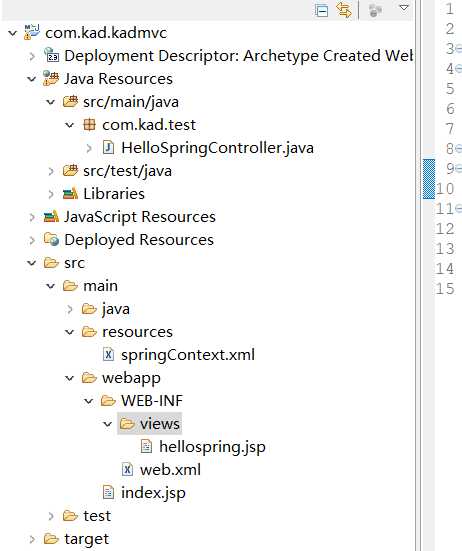
Task: Click line number 10 in editor gutter
Action: (445, 189)
